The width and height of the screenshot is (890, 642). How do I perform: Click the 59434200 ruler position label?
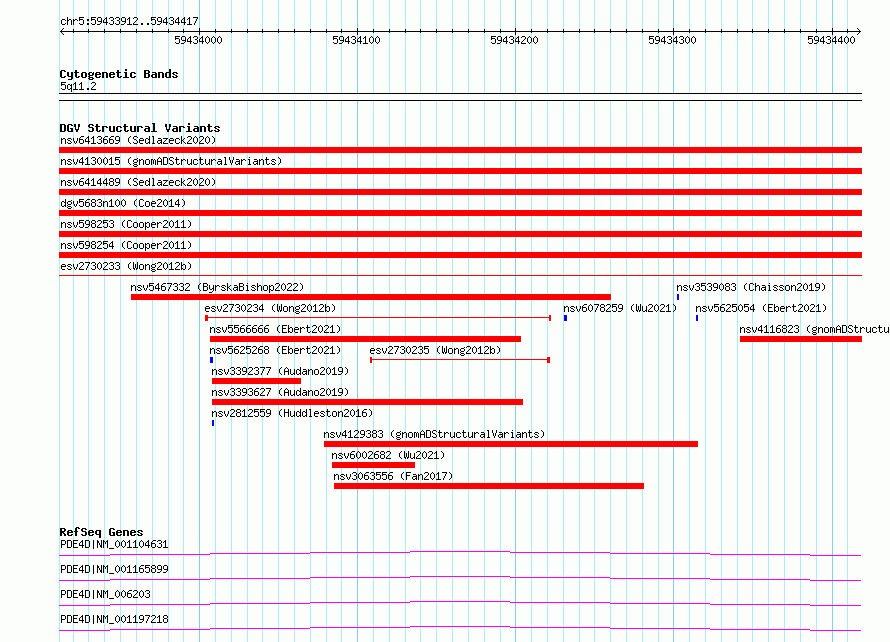pos(514,40)
